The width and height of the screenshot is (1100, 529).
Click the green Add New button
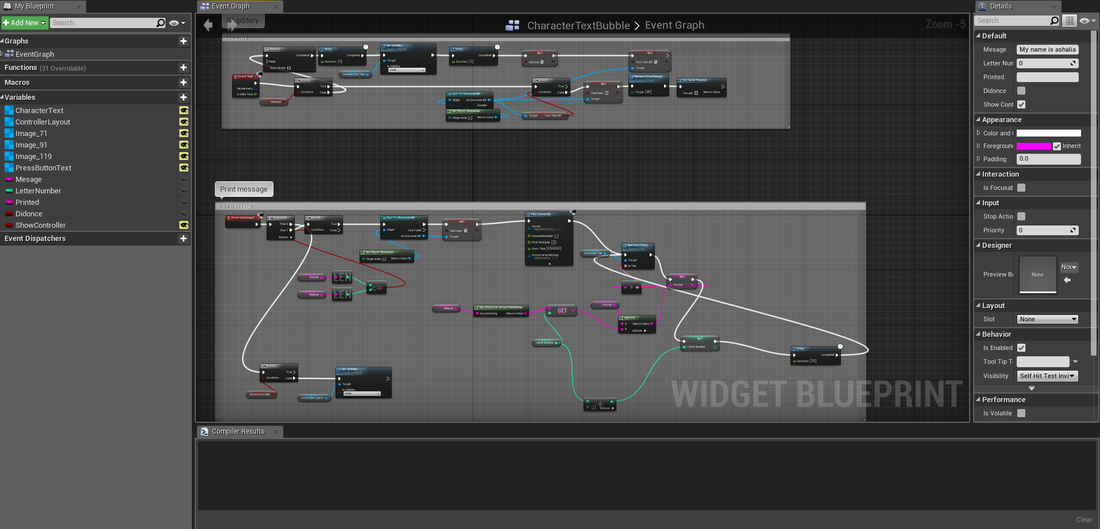tap(24, 22)
